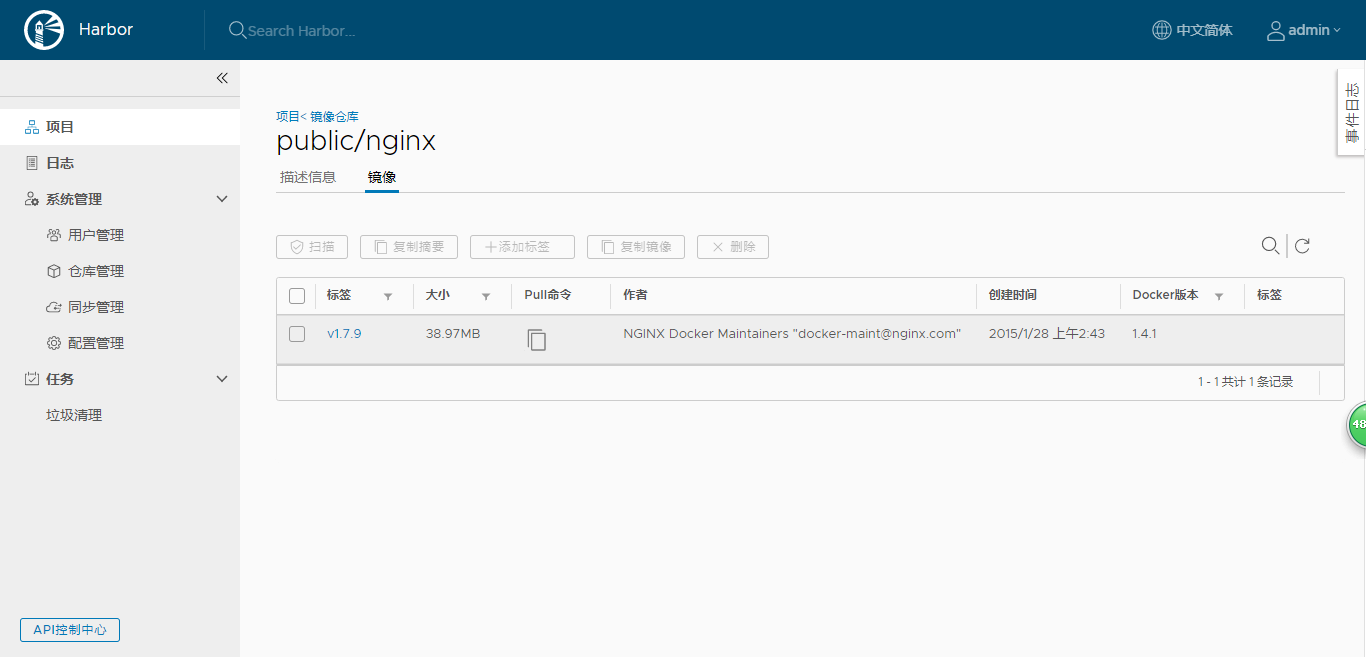
Task: Click the Pull命令 column header
Action: (548, 295)
